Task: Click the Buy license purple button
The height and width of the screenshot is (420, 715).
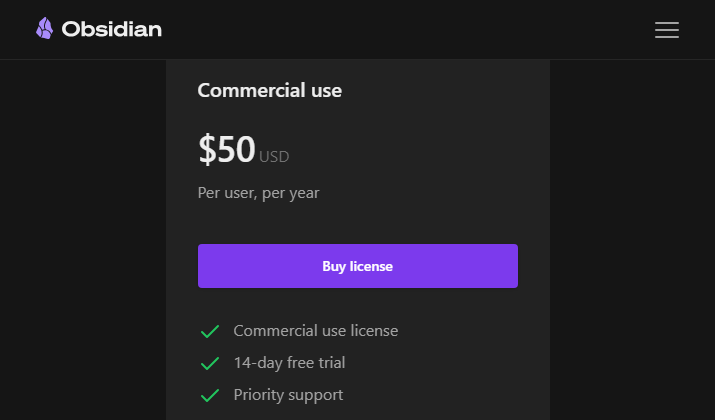Action: [x=358, y=266]
